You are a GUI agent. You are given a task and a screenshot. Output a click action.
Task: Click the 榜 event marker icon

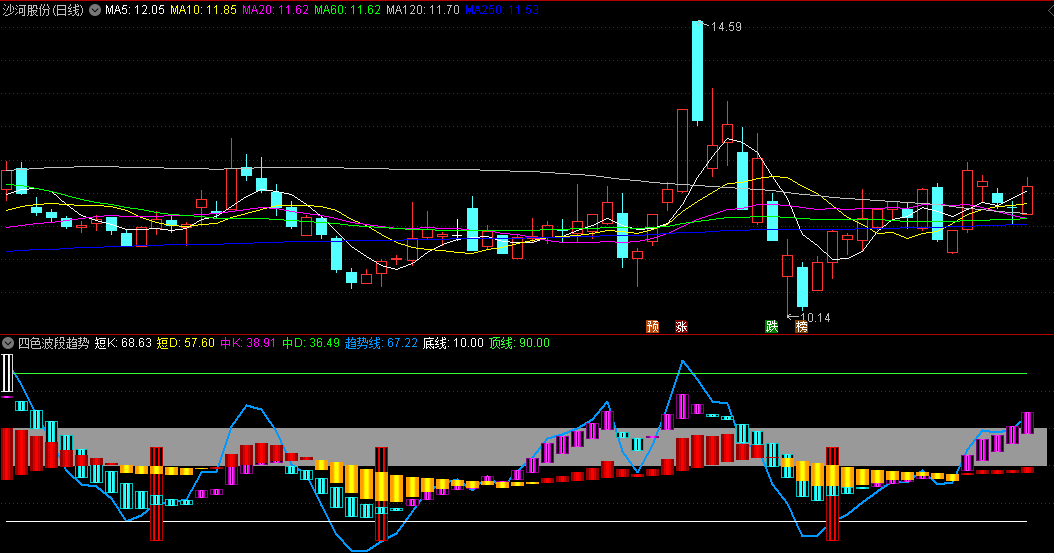point(801,327)
